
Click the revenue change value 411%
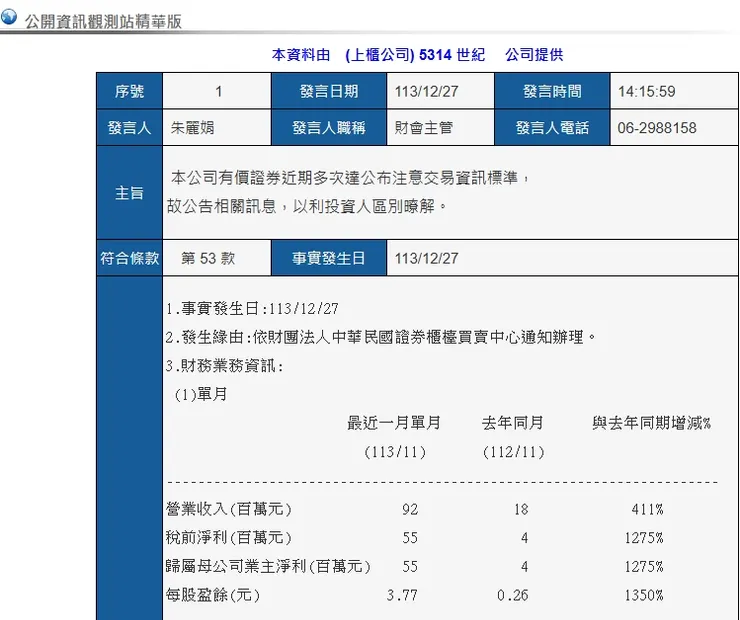tap(648, 509)
